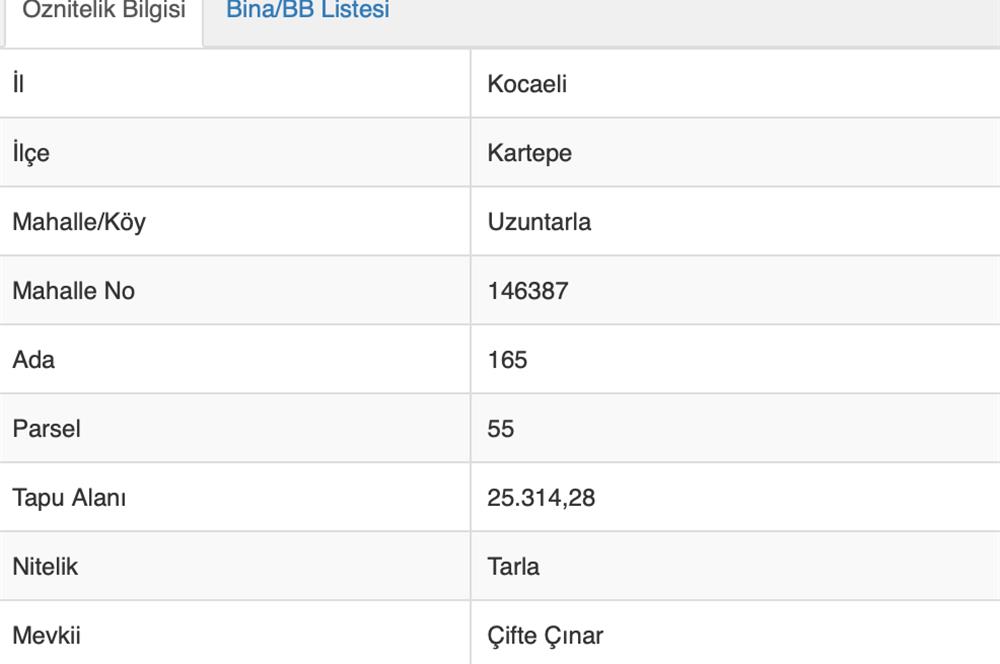Click the Mevkii row label
The height and width of the screenshot is (664, 1000).
(x=47, y=636)
